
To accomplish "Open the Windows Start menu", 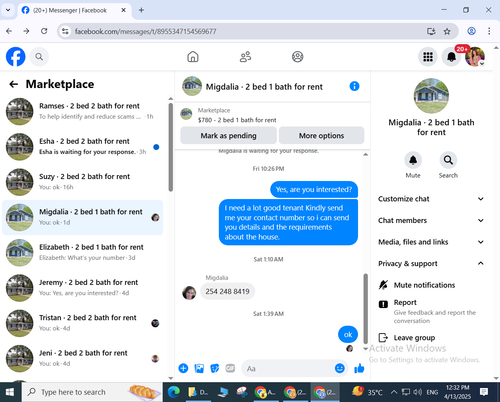I will (10, 392).
